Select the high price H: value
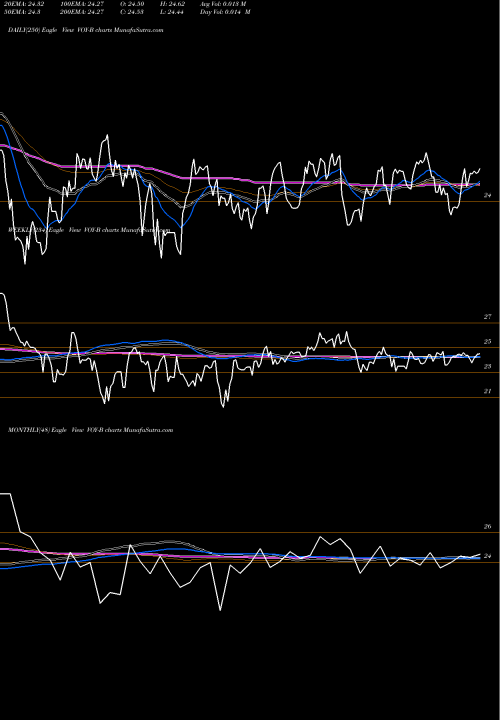Viewport: 500px width, 720px height. 172,4
